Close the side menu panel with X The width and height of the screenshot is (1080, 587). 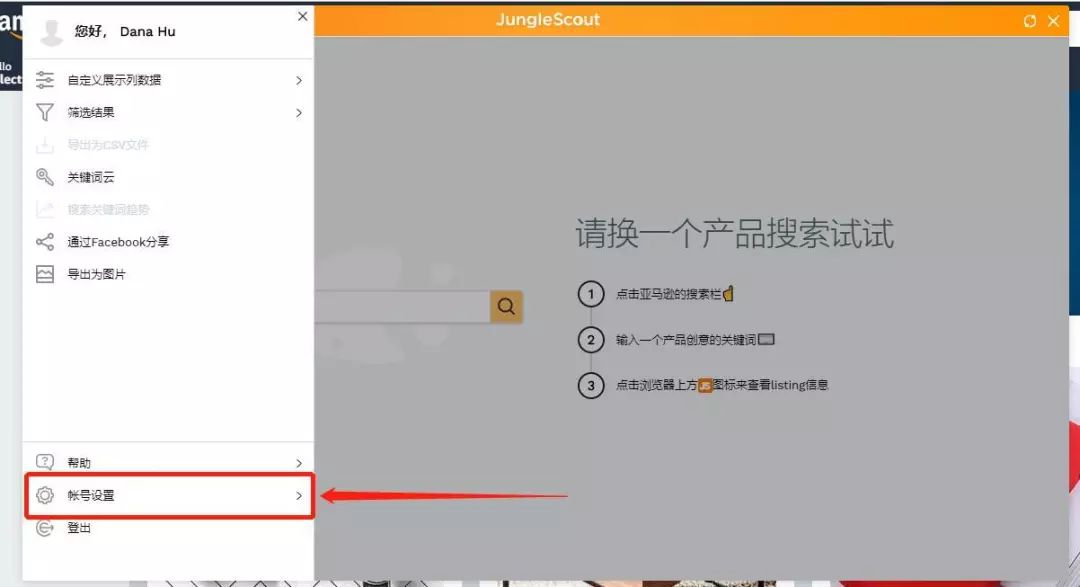(302, 16)
